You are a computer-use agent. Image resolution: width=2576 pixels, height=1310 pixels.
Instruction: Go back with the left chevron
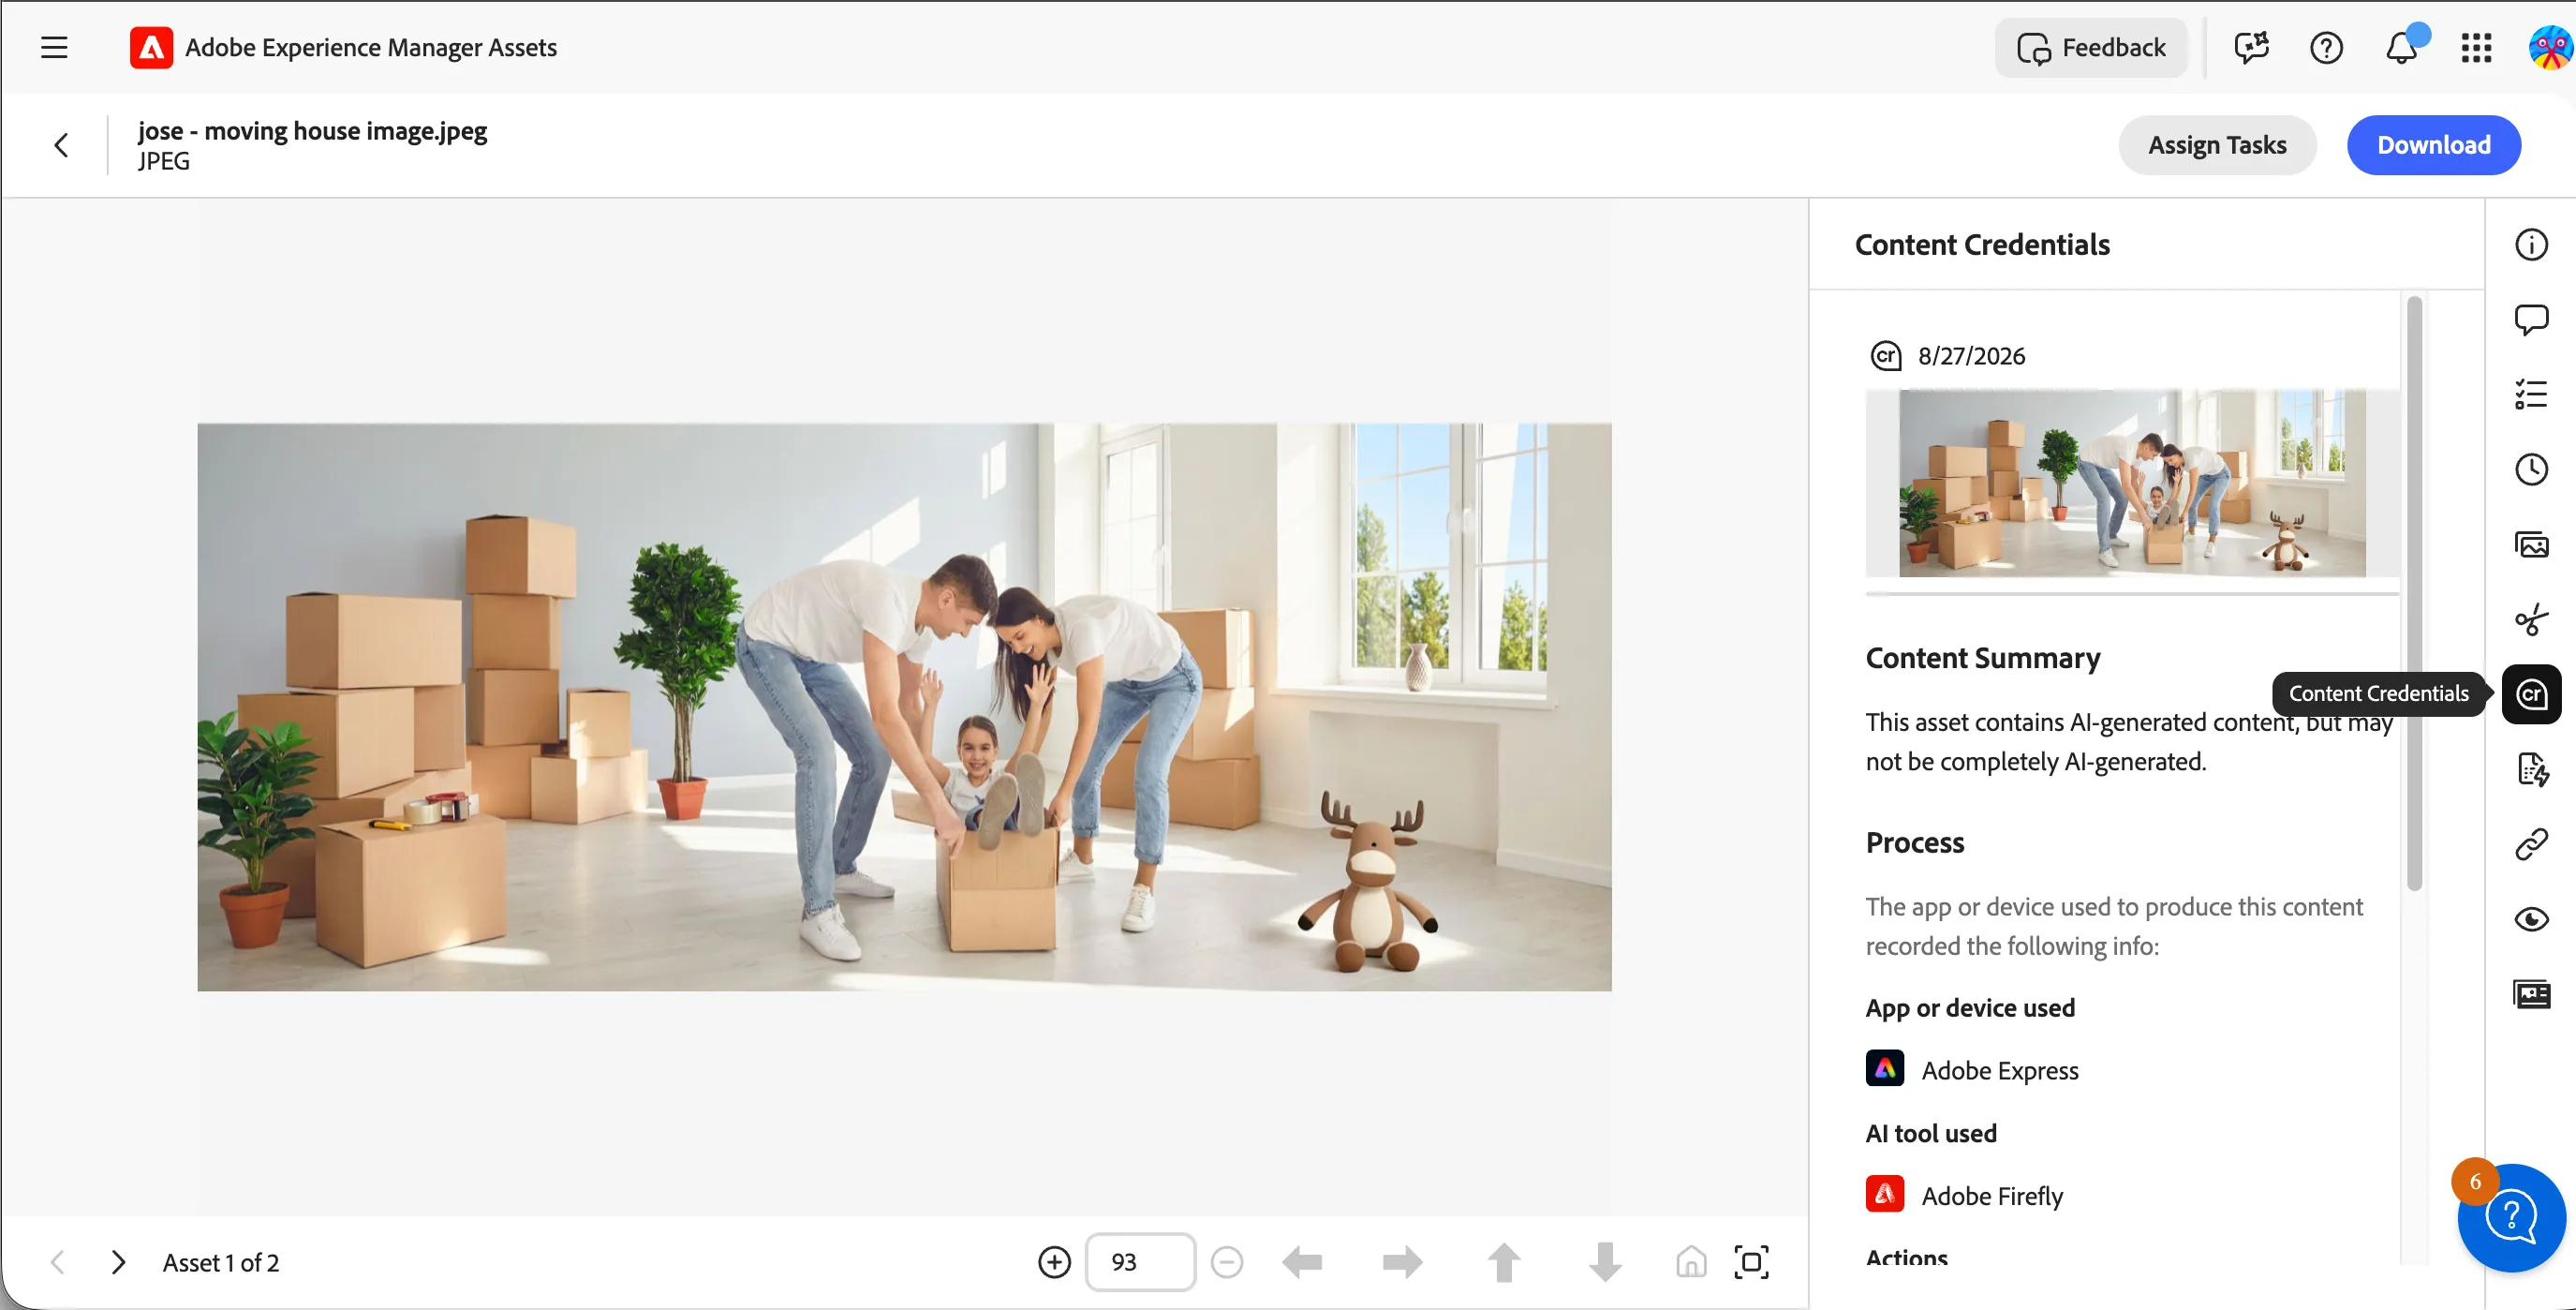click(61, 145)
